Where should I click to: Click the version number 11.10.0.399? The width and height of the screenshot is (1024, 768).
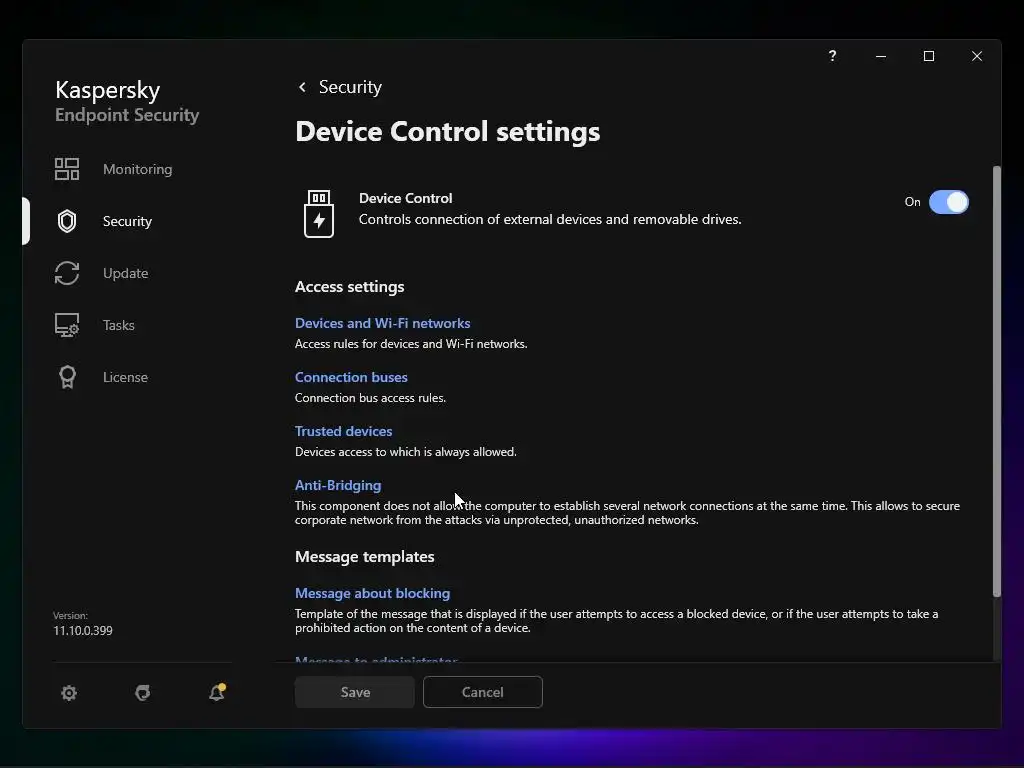(x=83, y=631)
